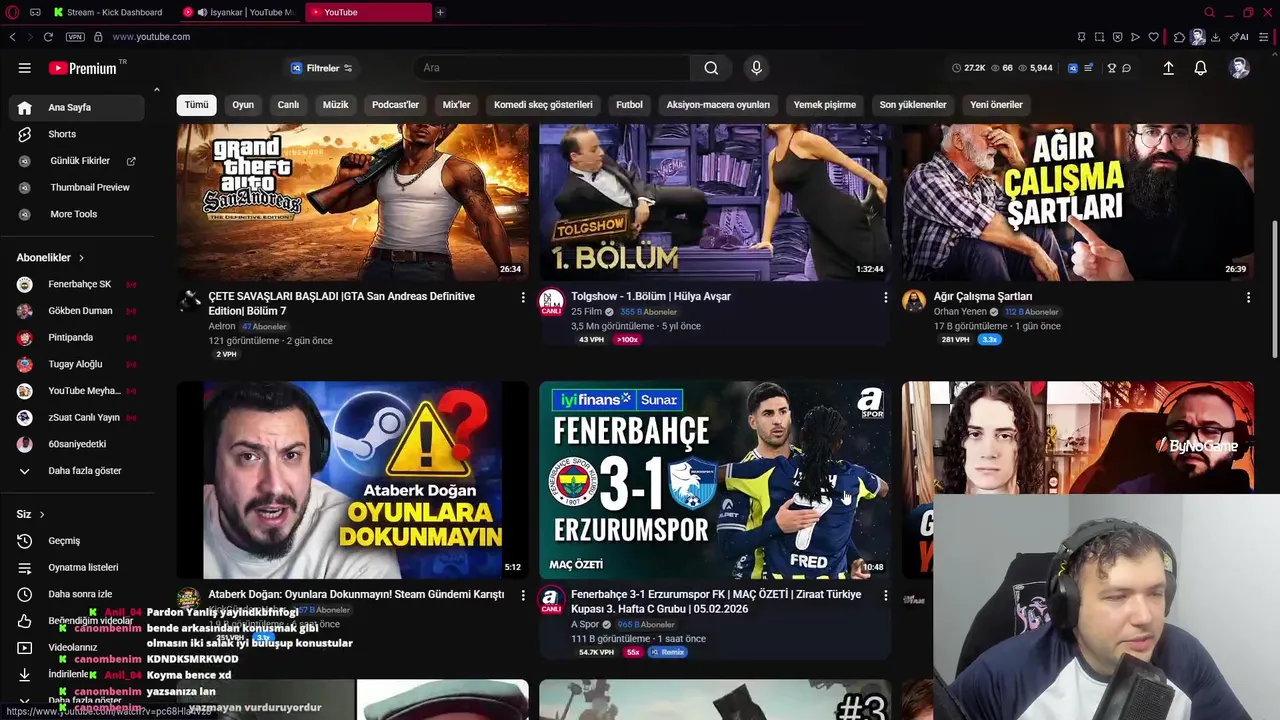
Task: Click the VPN badge in the address bar
Action: [75, 37]
